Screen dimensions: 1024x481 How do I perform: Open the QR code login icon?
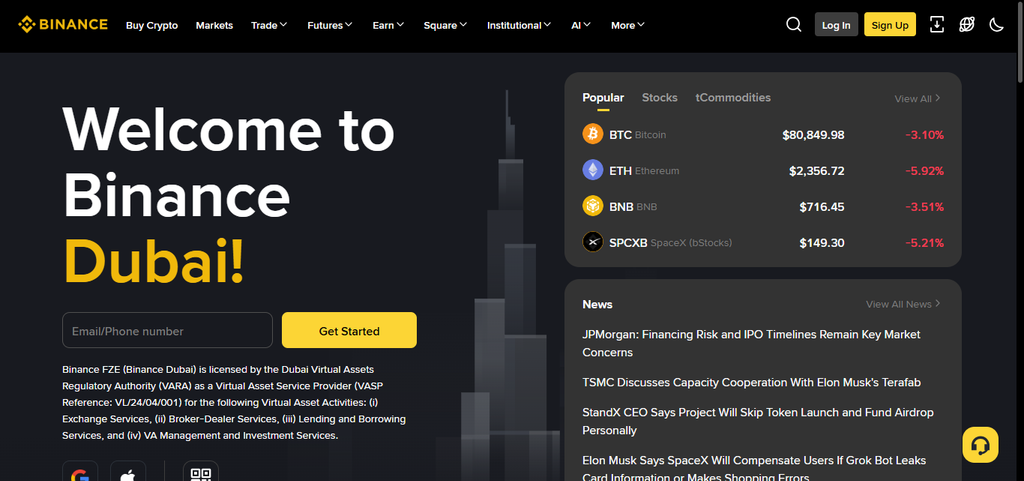[x=200, y=474]
